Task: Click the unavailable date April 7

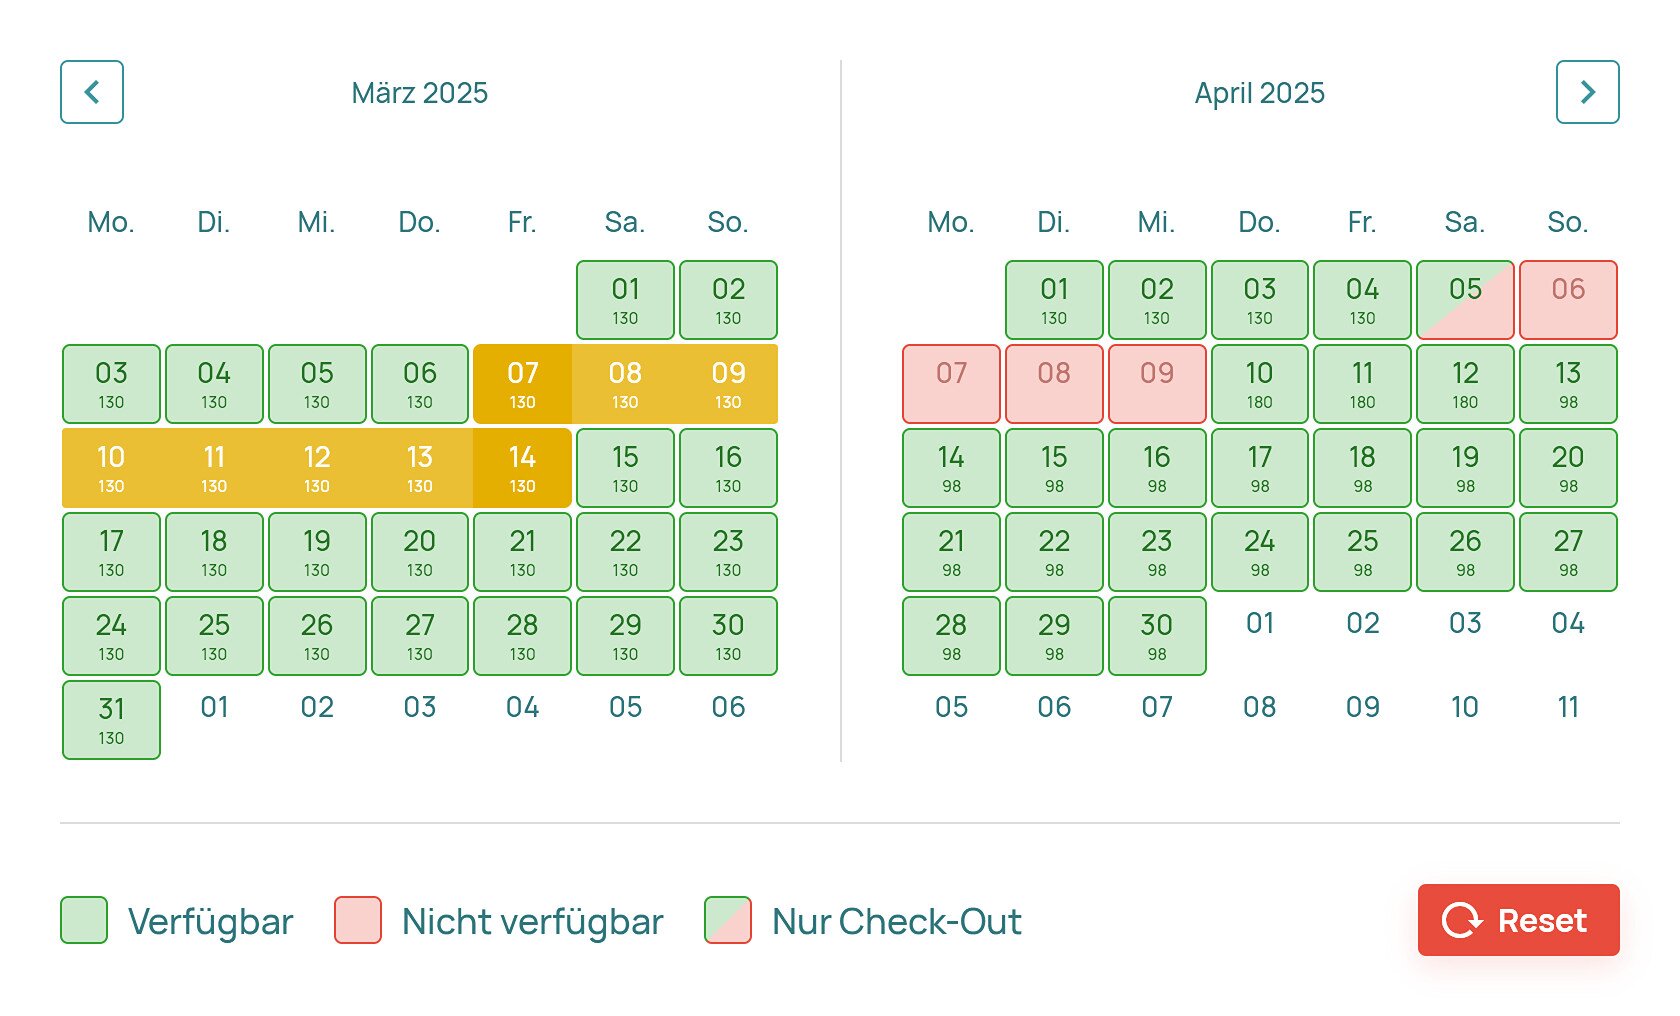Action: [951, 383]
